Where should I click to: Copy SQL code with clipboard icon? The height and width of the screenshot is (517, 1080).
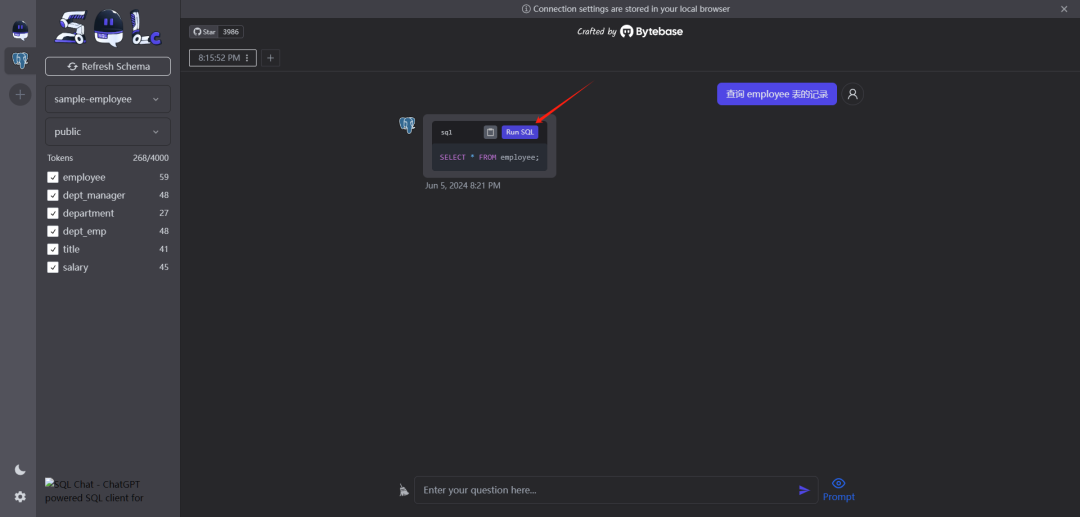pyautogui.click(x=490, y=132)
